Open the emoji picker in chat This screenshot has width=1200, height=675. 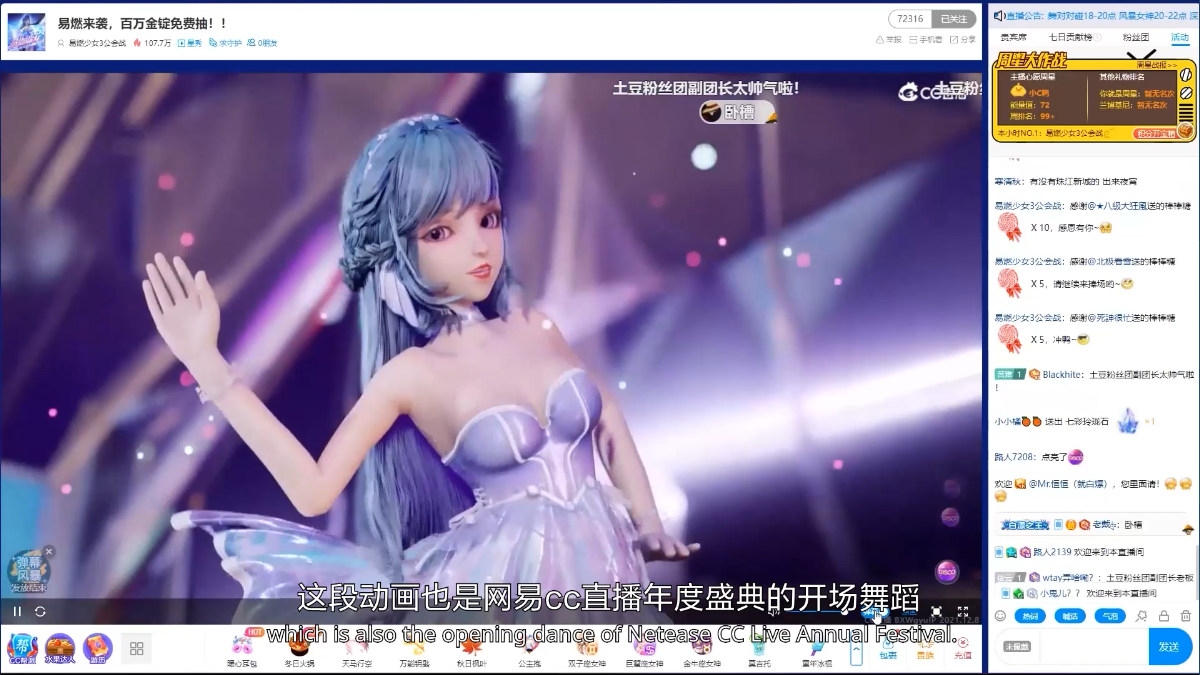coord(1001,616)
